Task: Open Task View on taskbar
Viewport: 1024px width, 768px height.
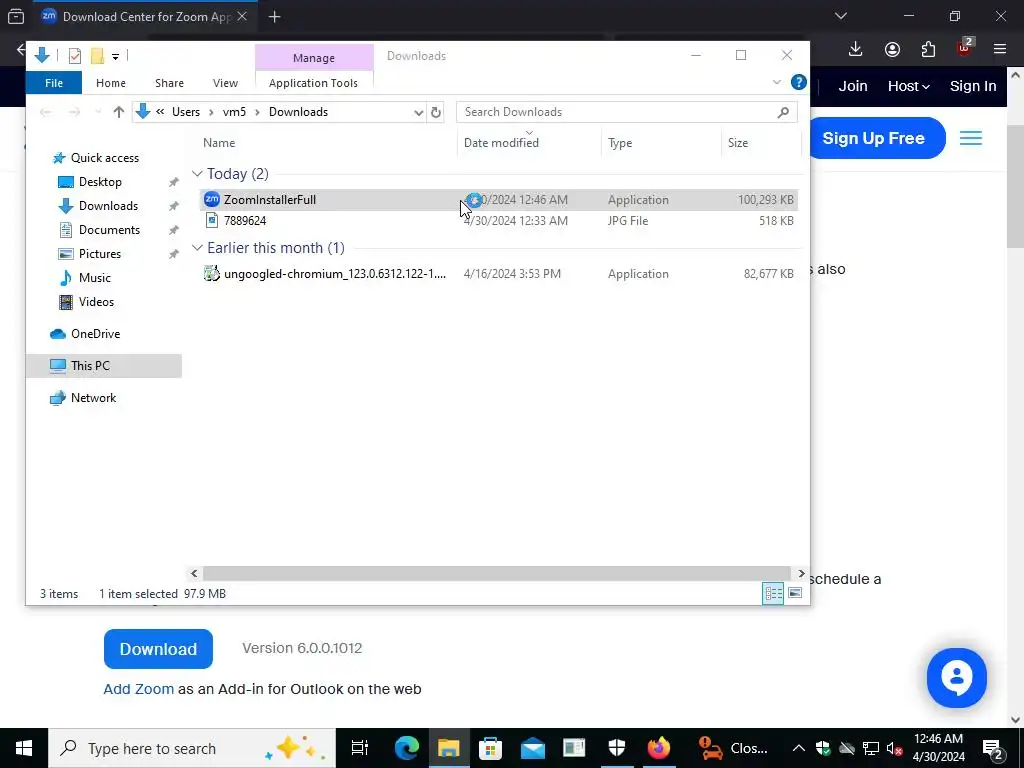Action: tap(360, 748)
